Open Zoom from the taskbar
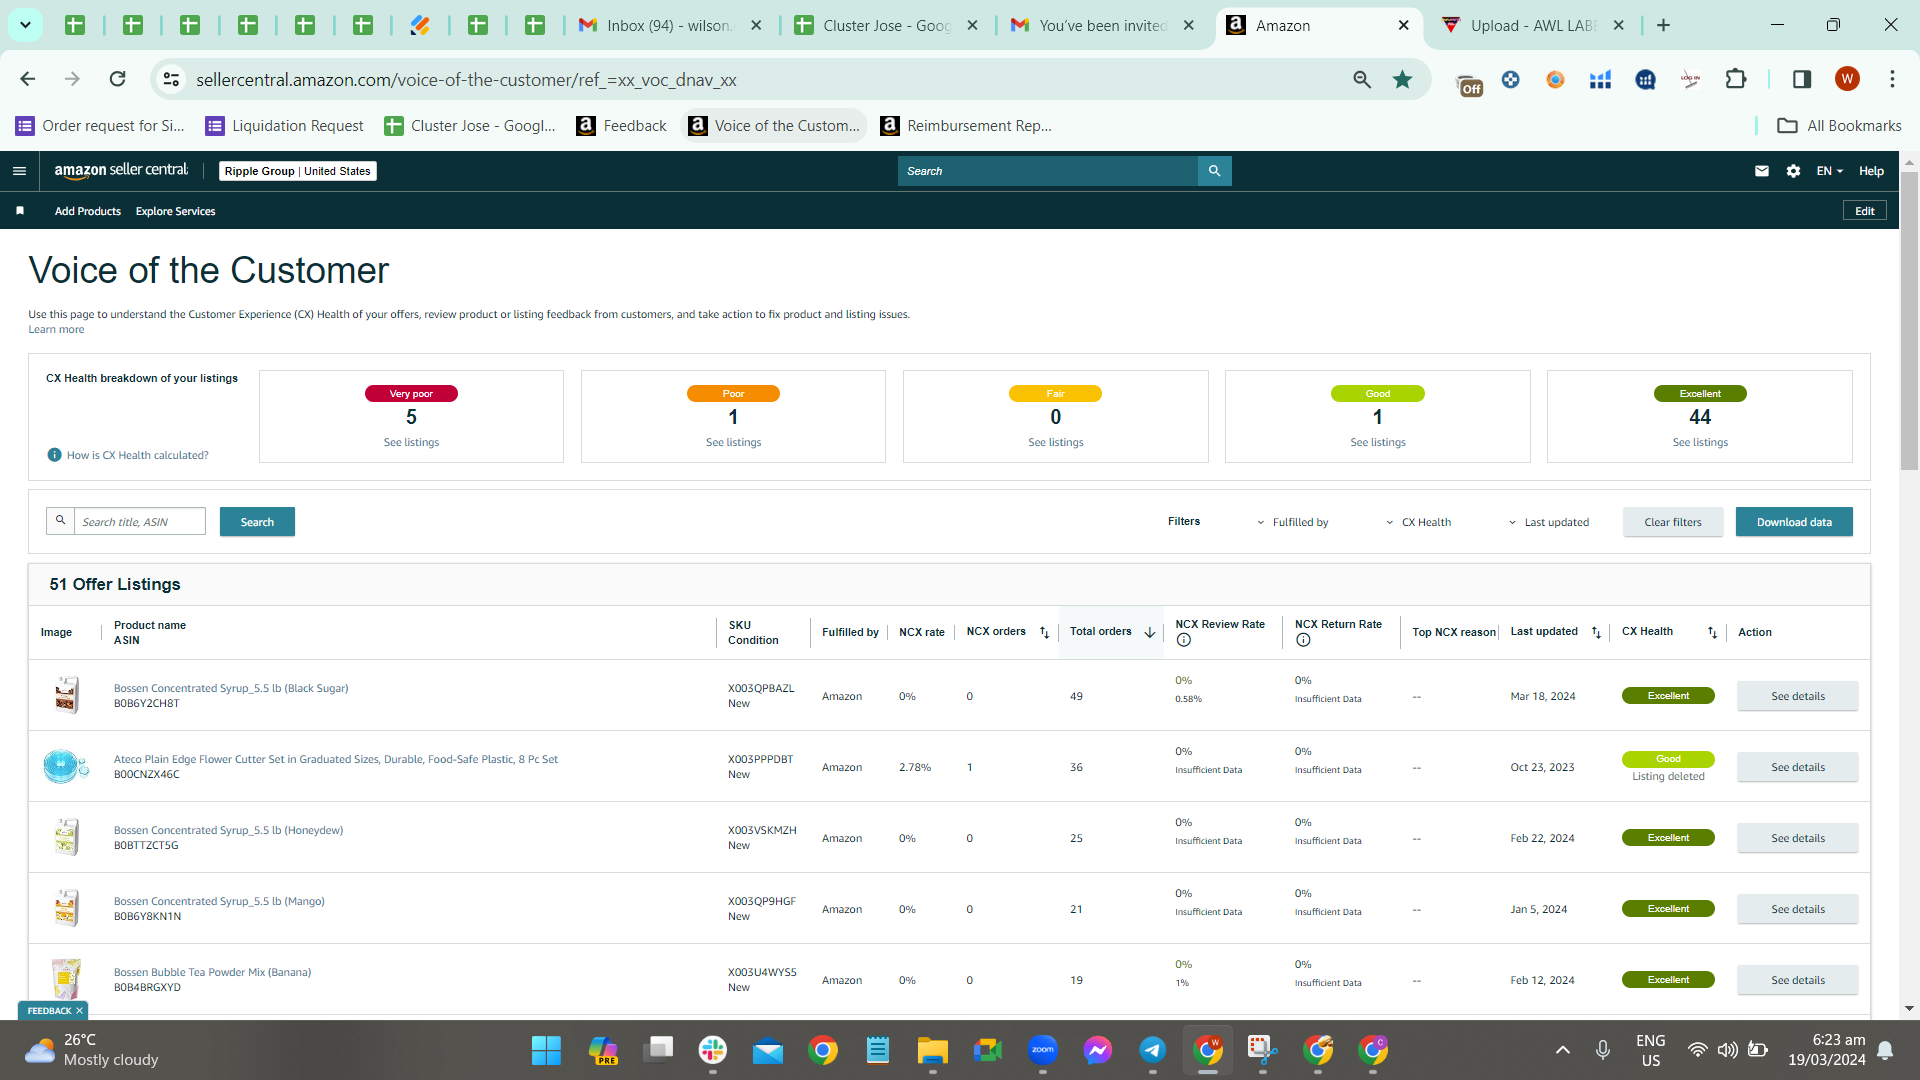1920x1080 pixels. (x=1043, y=1050)
